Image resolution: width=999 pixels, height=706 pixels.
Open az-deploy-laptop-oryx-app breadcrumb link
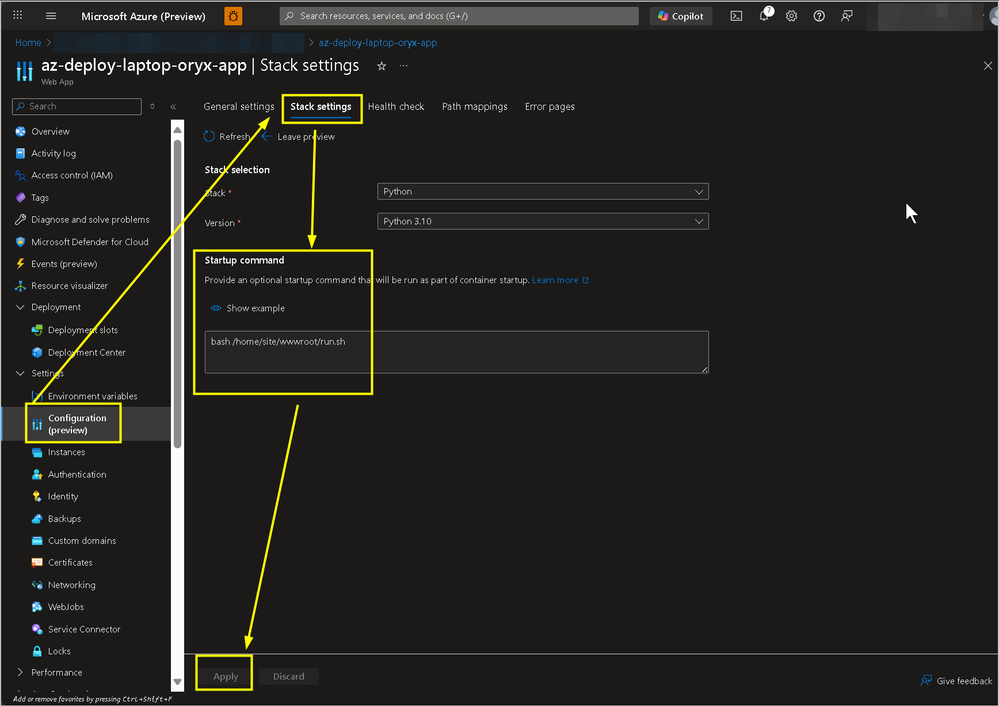tap(378, 43)
